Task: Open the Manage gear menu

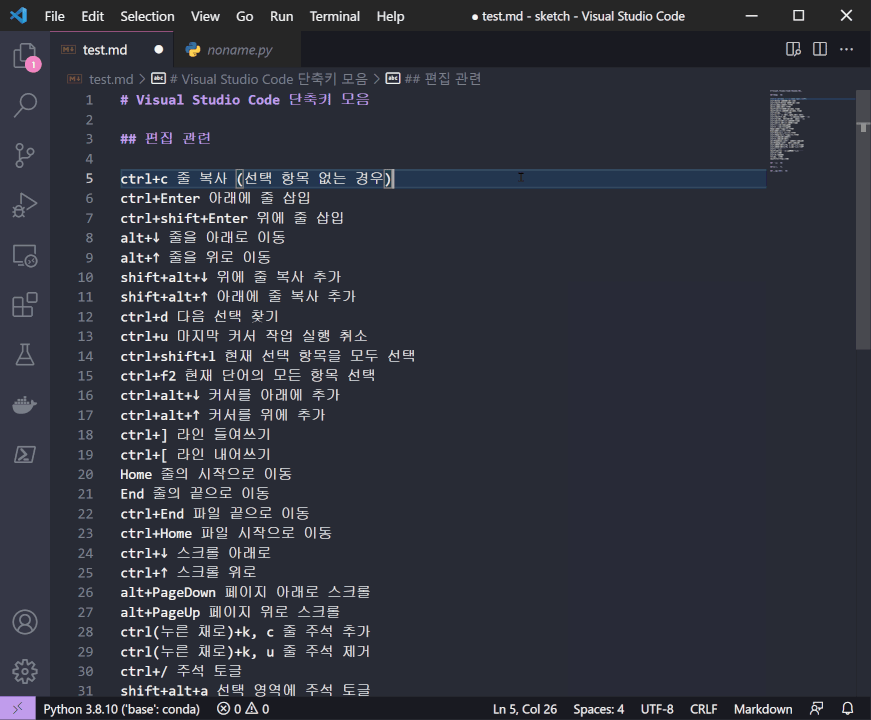Action: [x=25, y=671]
